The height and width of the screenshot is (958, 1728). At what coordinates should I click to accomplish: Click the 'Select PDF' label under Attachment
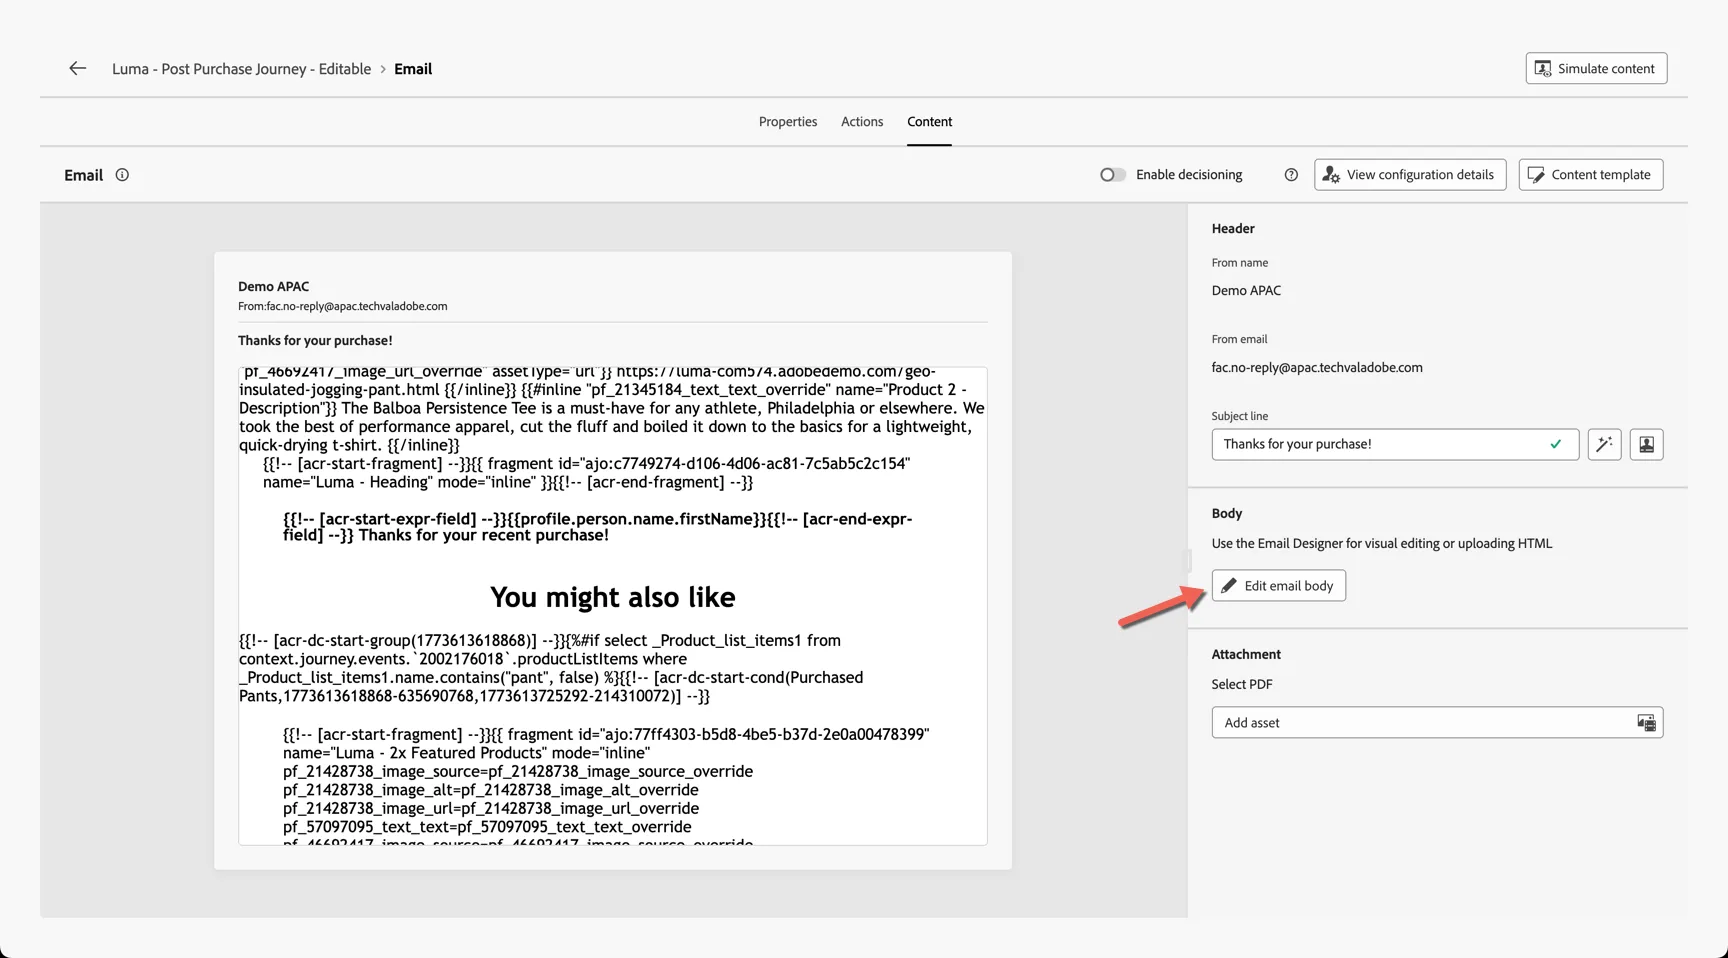click(x=1242, y=684)
